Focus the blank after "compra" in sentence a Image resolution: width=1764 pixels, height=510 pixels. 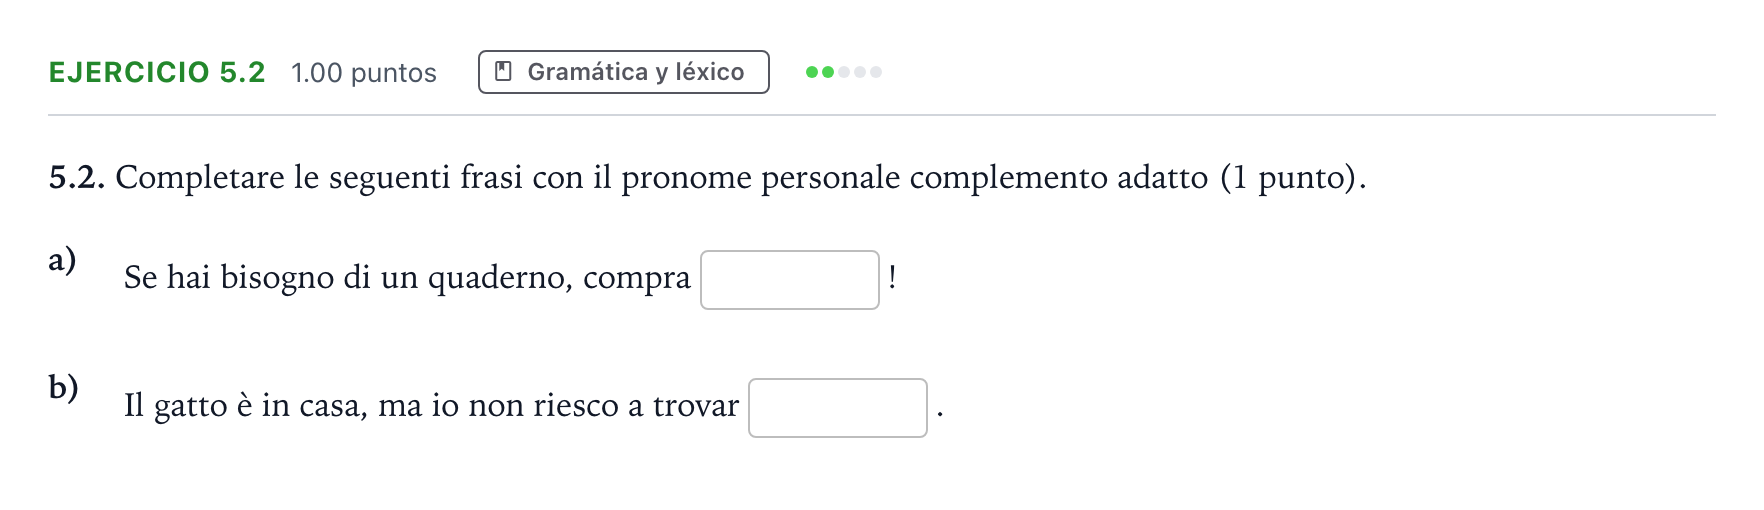[790, 280]
